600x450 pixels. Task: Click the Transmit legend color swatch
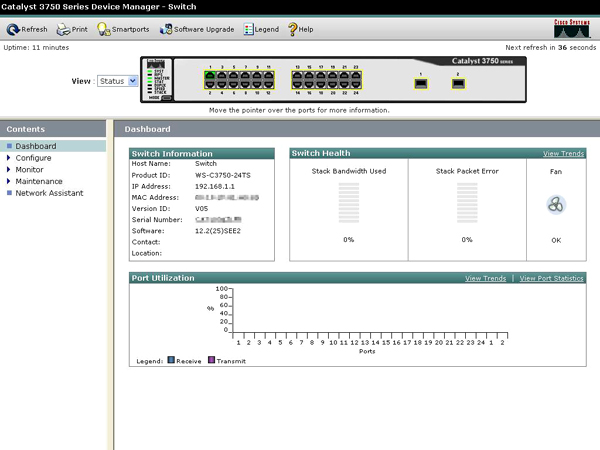pyautogui.click(x=211, y=360)
